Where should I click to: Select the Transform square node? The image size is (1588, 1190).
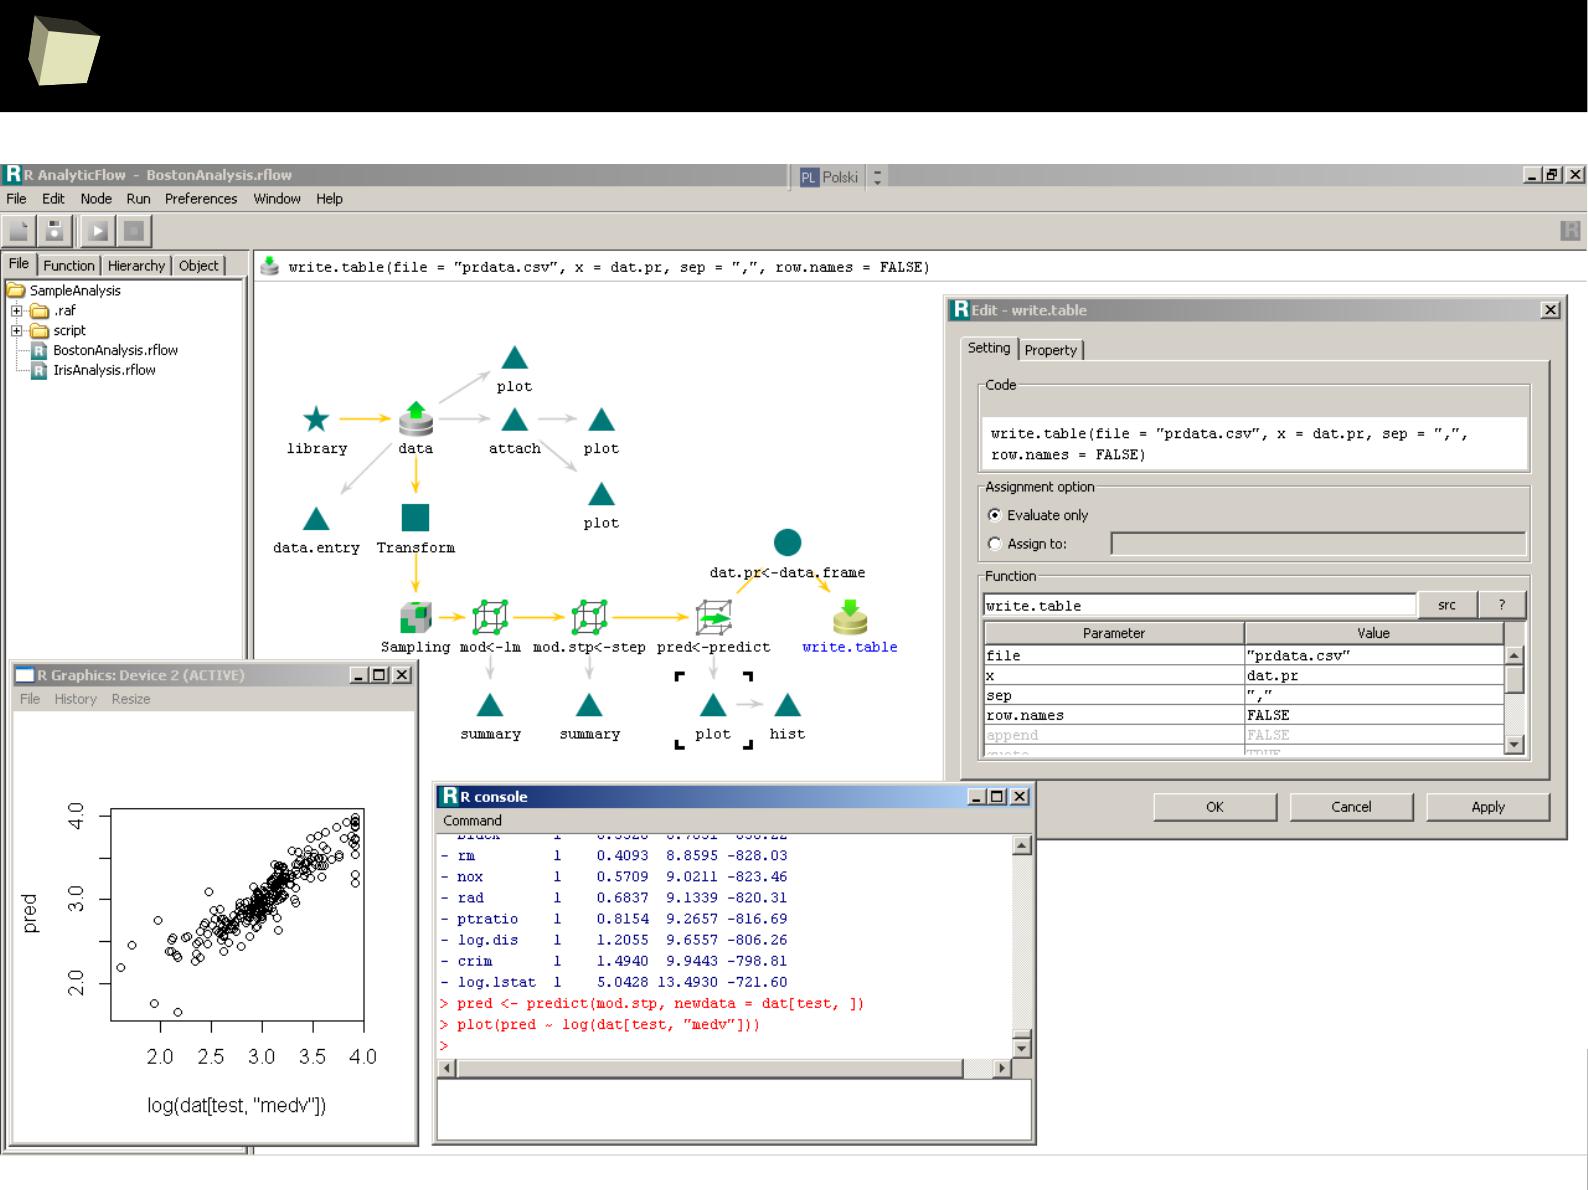coord(415,517)
